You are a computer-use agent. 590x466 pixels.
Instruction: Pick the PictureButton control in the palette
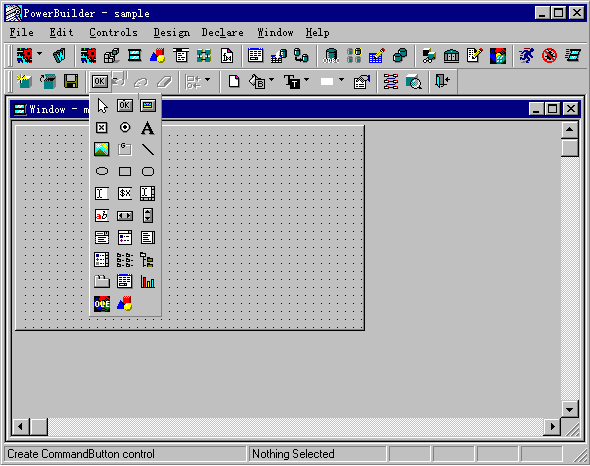148,105
